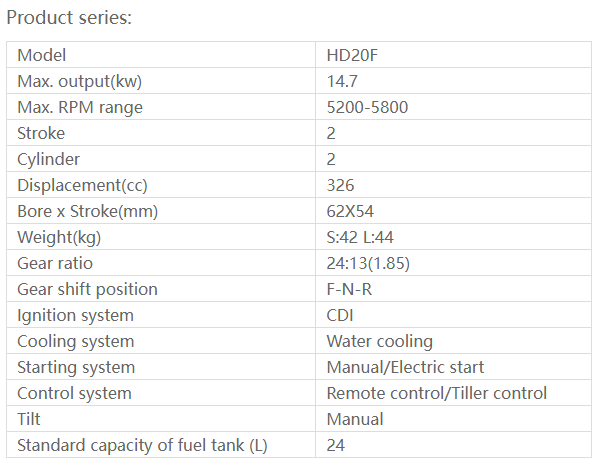Select the Stroke row label
Viewport: 601px width, 469px height.
click(x=41, y=133)
